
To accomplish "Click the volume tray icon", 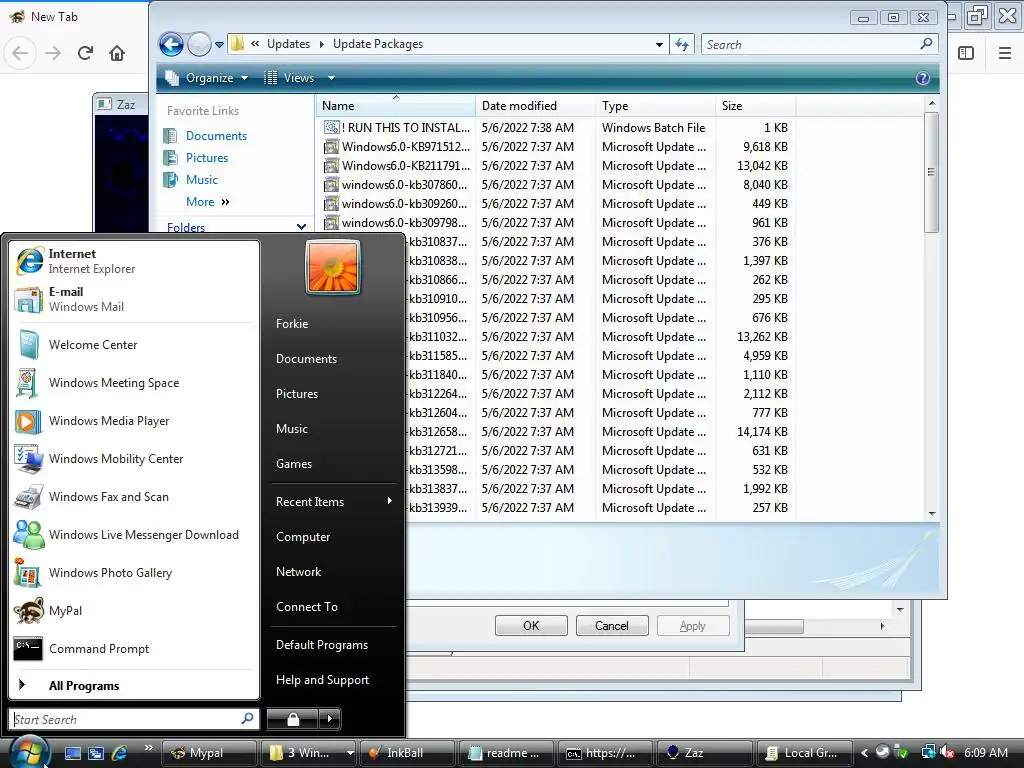I will click(948, 753).
